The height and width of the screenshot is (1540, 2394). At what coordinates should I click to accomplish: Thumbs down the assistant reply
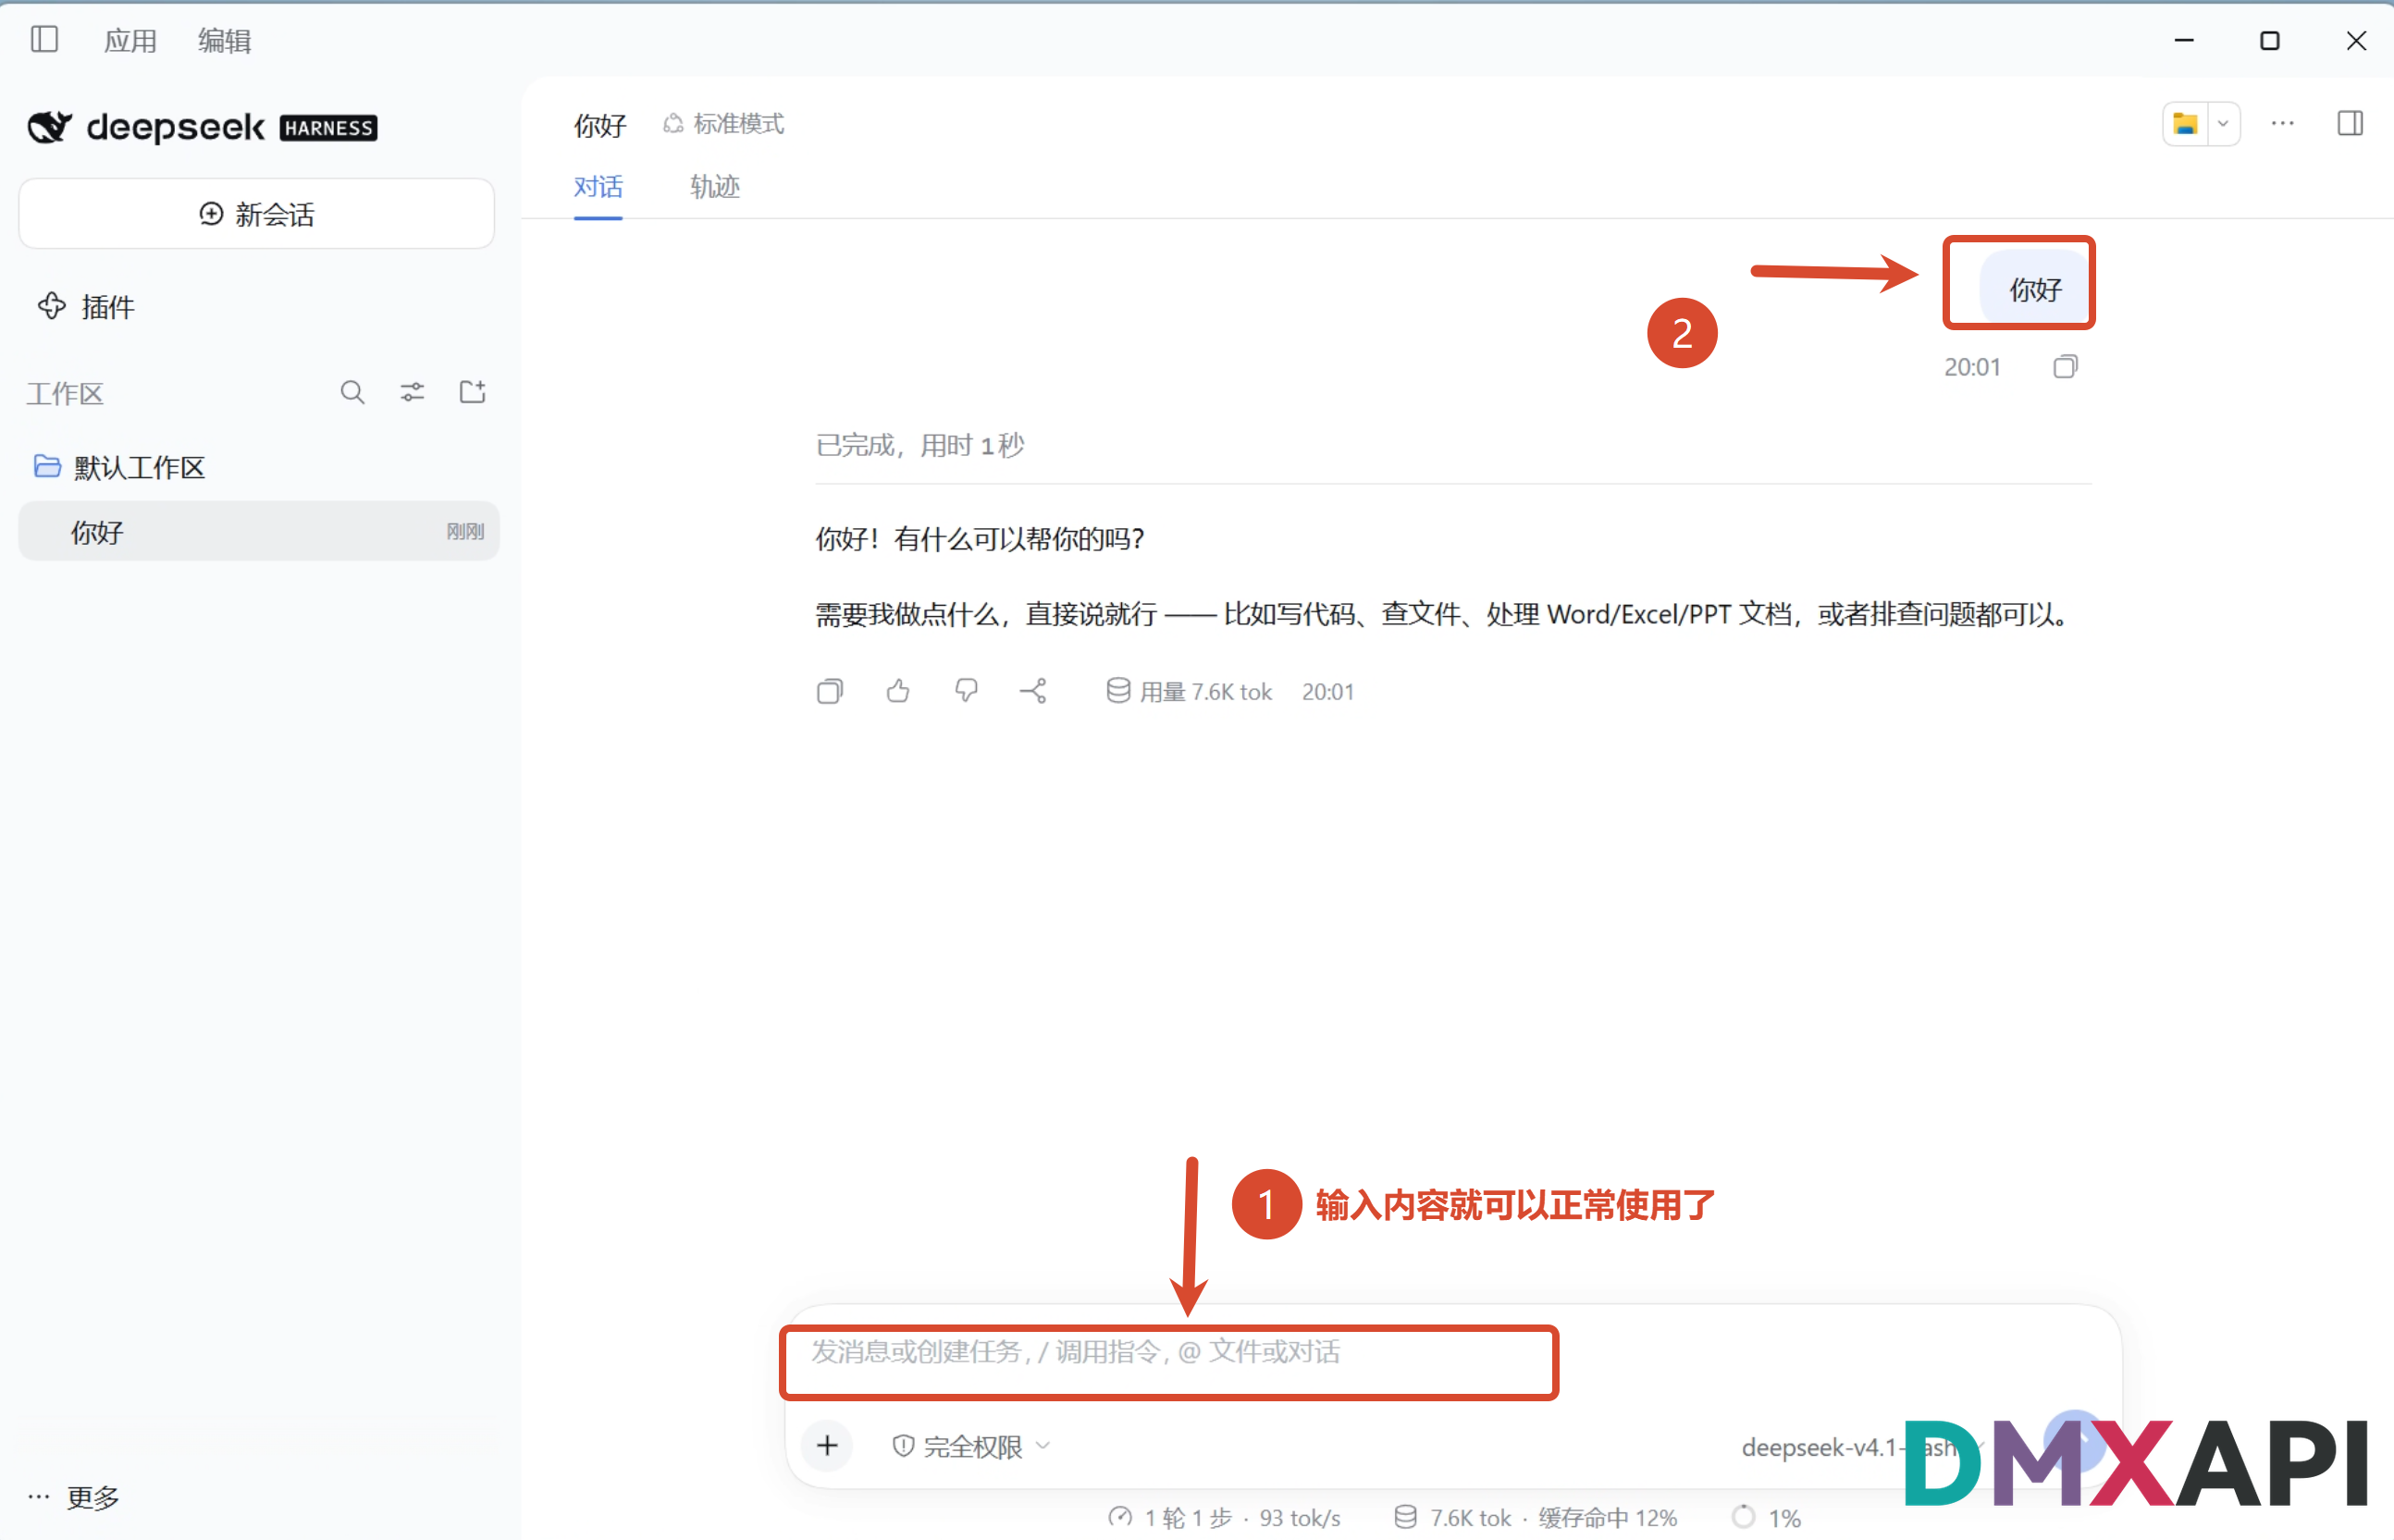pos(966,691)
